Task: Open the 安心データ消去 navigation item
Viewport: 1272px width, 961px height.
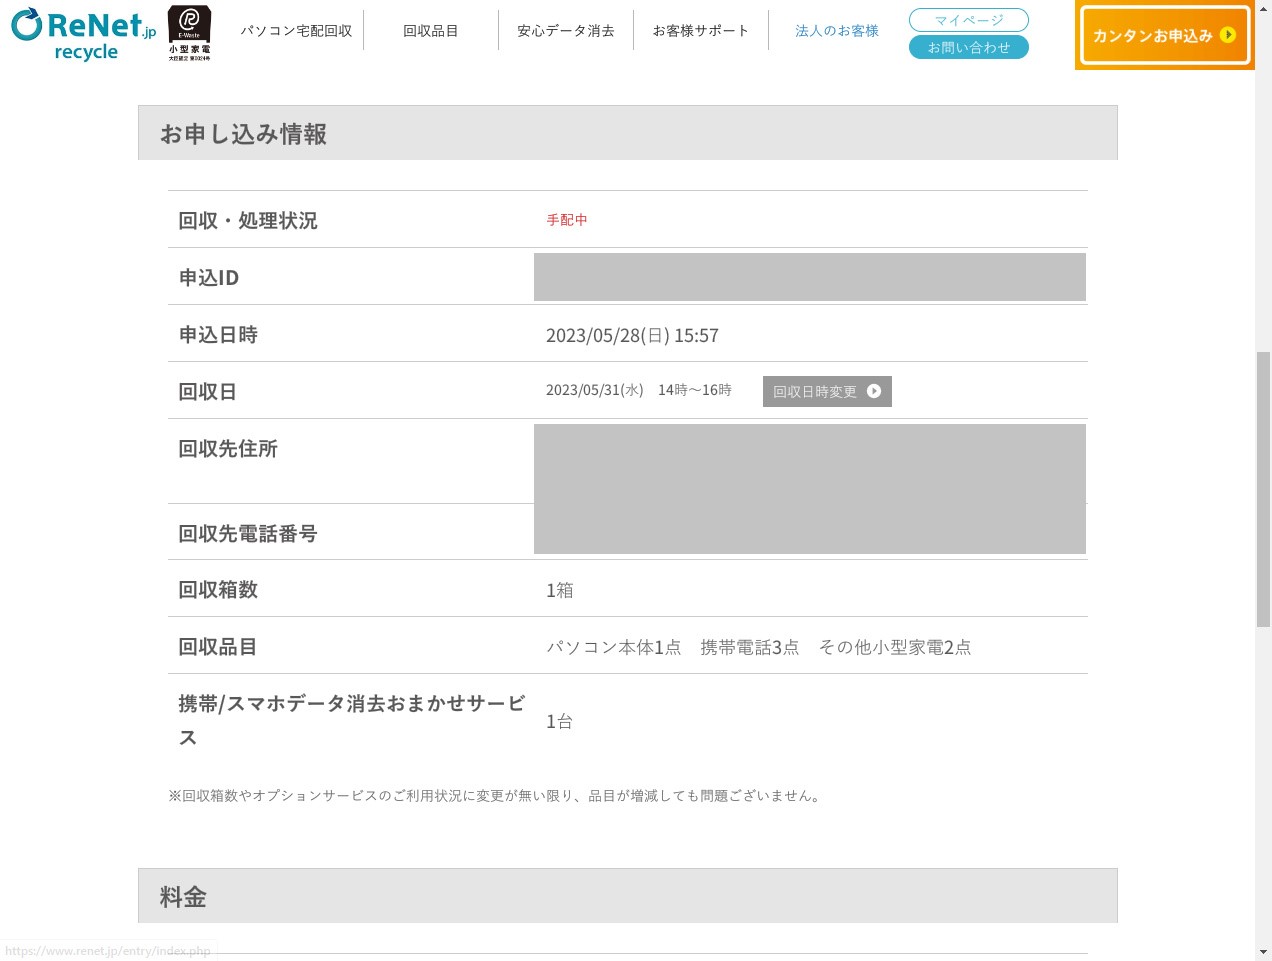Action: point(566,31)
